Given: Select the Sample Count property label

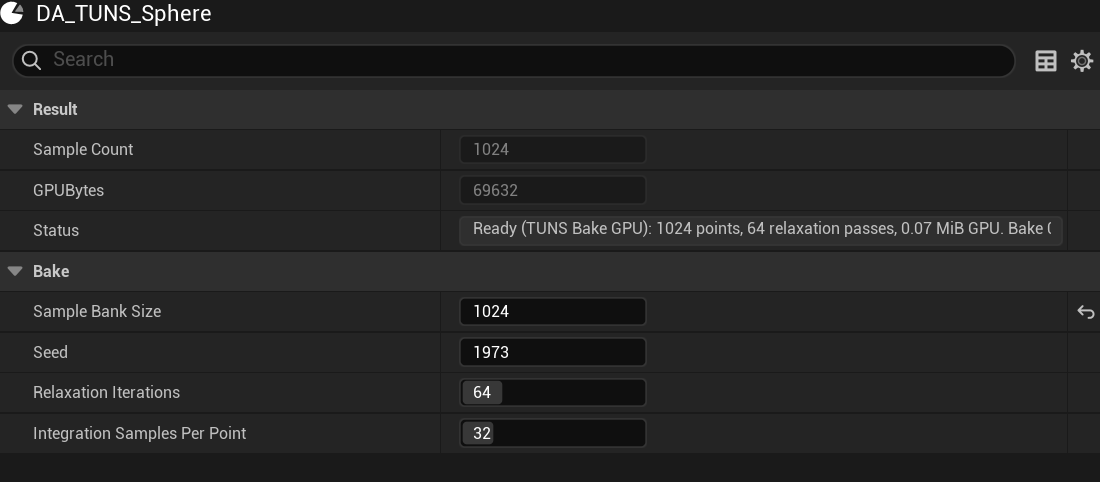Looking at the screenshot, I should tap(83, 149).
